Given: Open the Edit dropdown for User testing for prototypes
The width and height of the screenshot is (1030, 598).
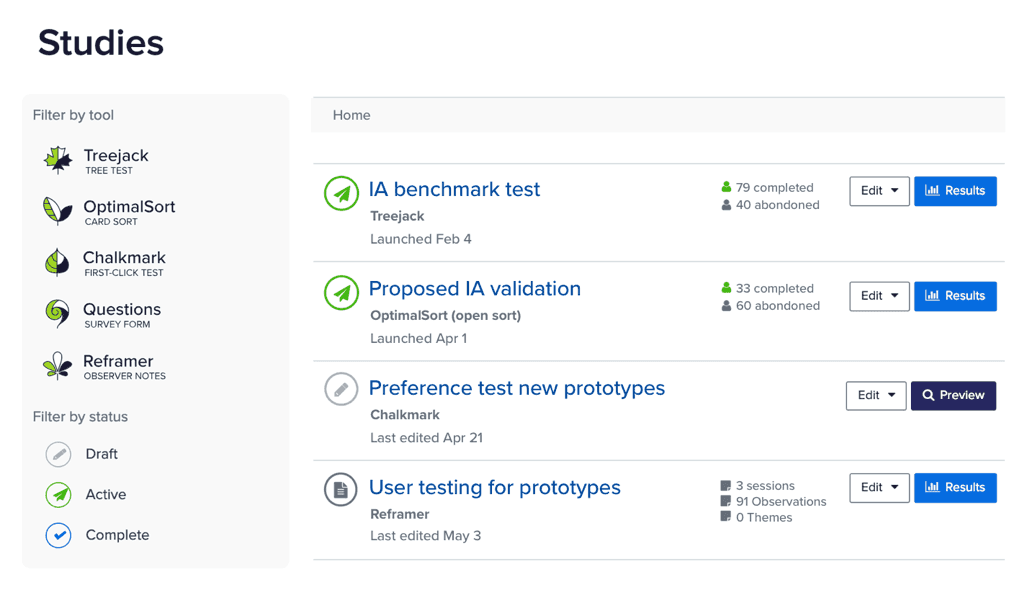Looking at the screenshot, I should 880,488.
